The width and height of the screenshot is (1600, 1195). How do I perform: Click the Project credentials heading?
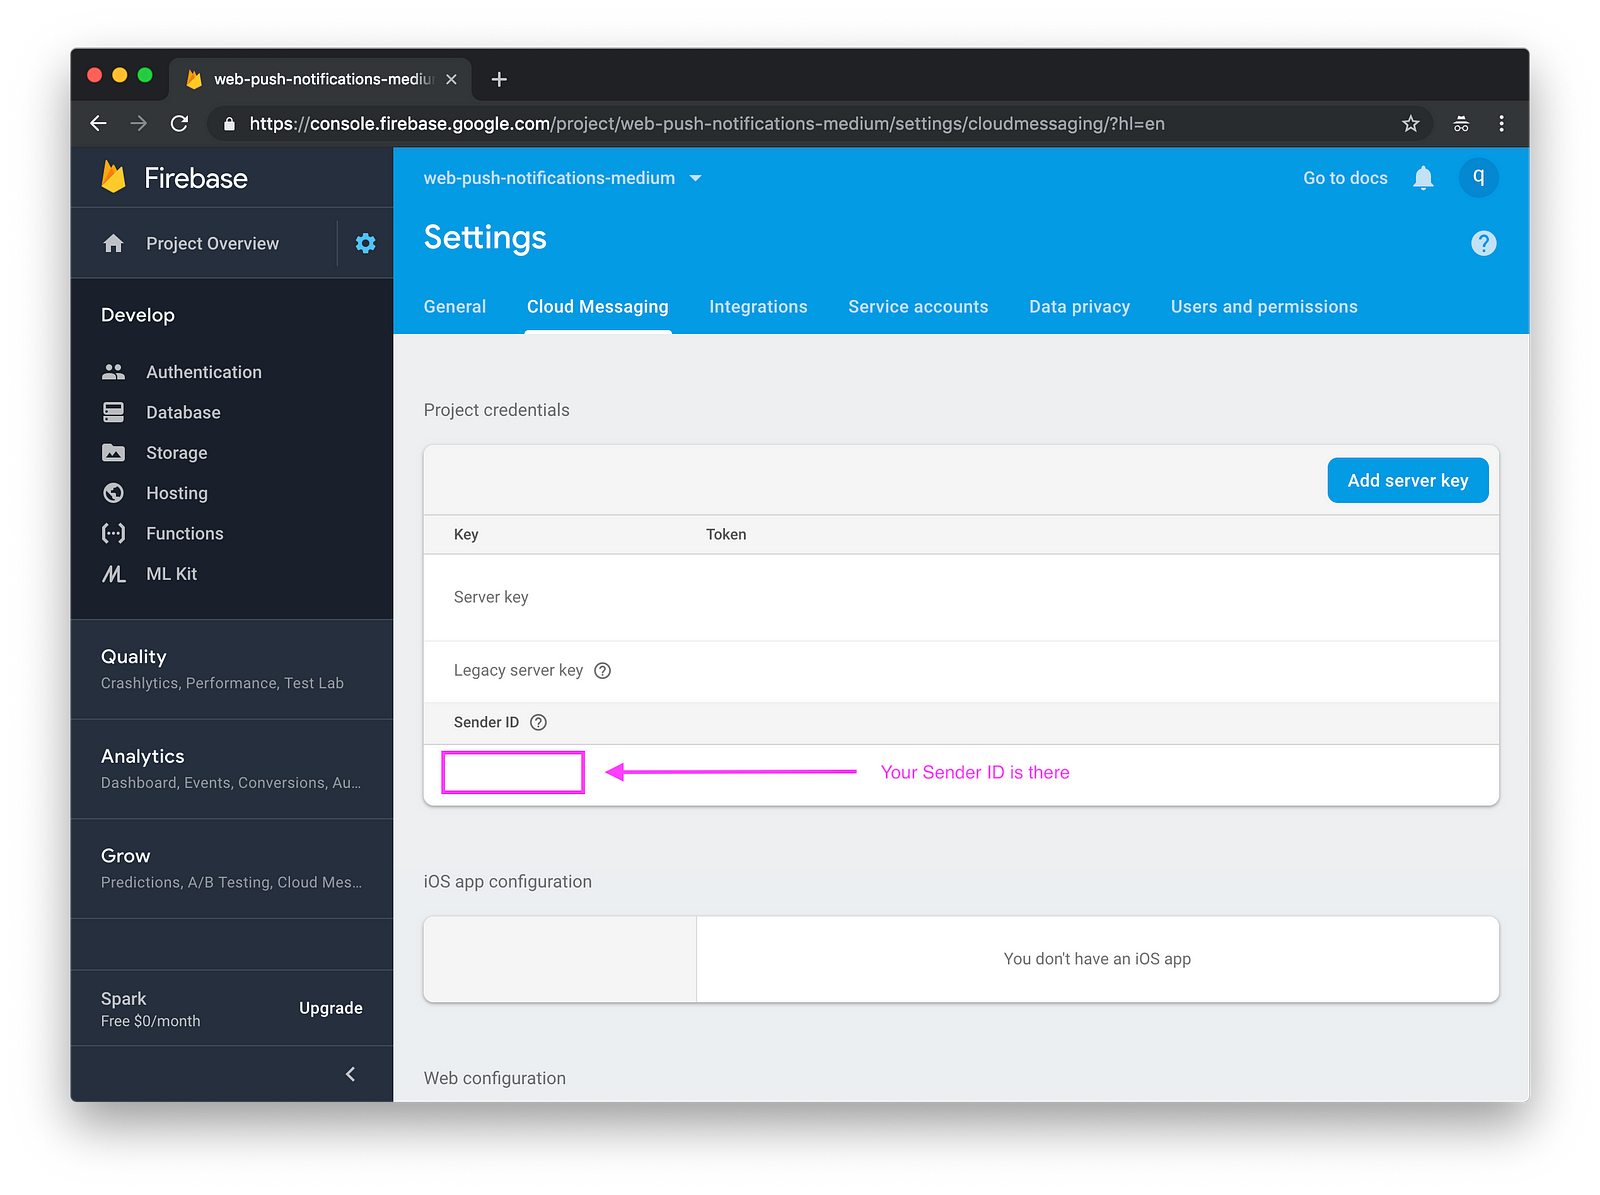pyautogui.click(x=496, y=410)
